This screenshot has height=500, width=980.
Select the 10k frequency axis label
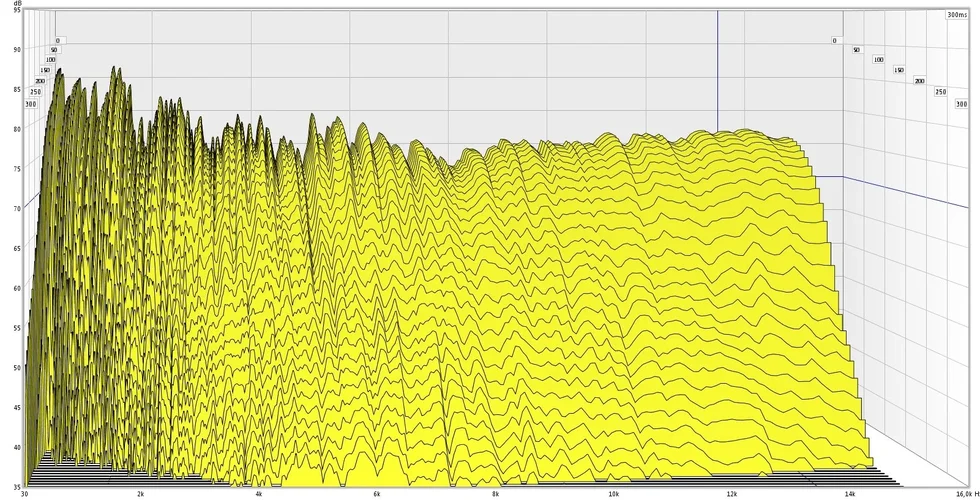coord(614,494)
